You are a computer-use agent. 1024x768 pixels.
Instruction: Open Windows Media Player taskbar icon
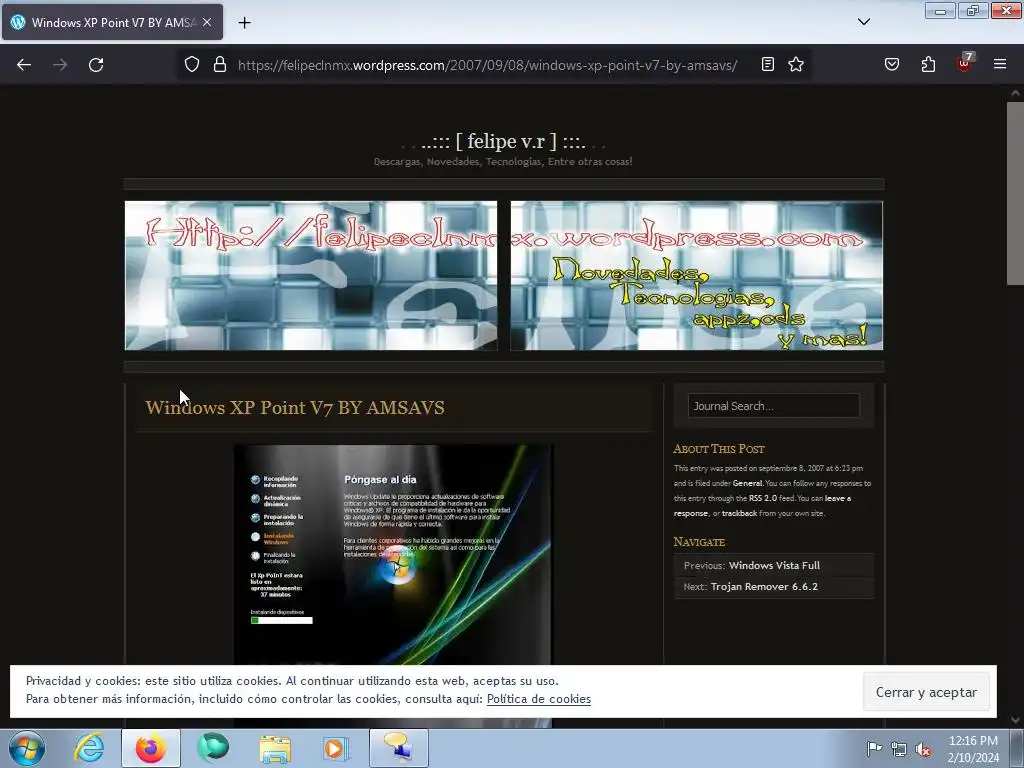(x=336, y=748)
